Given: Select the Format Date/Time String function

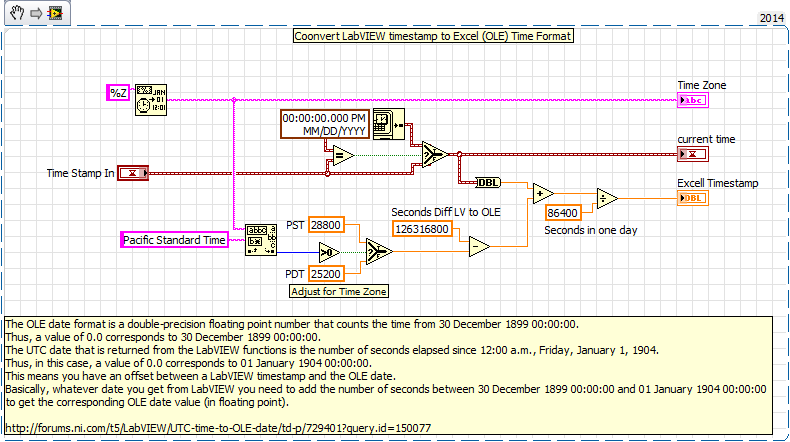Looking at the screenshot, I should (151, 100).
